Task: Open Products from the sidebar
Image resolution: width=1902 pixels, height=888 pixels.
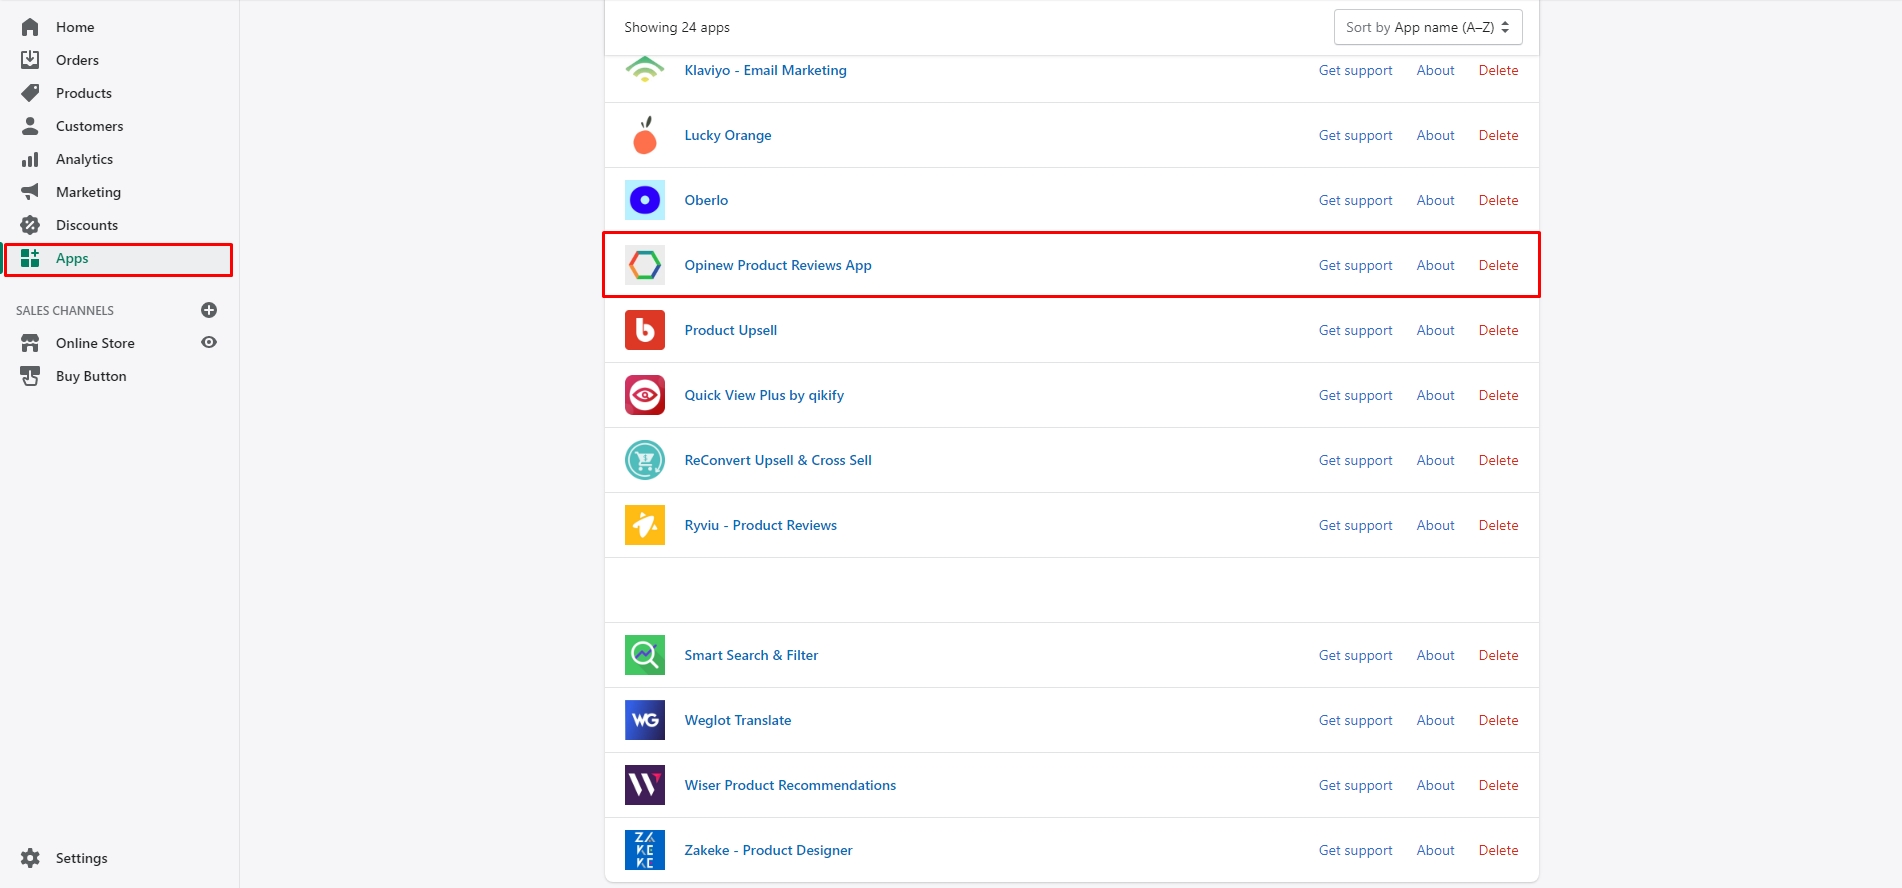Action: click(x=84, y=93)
